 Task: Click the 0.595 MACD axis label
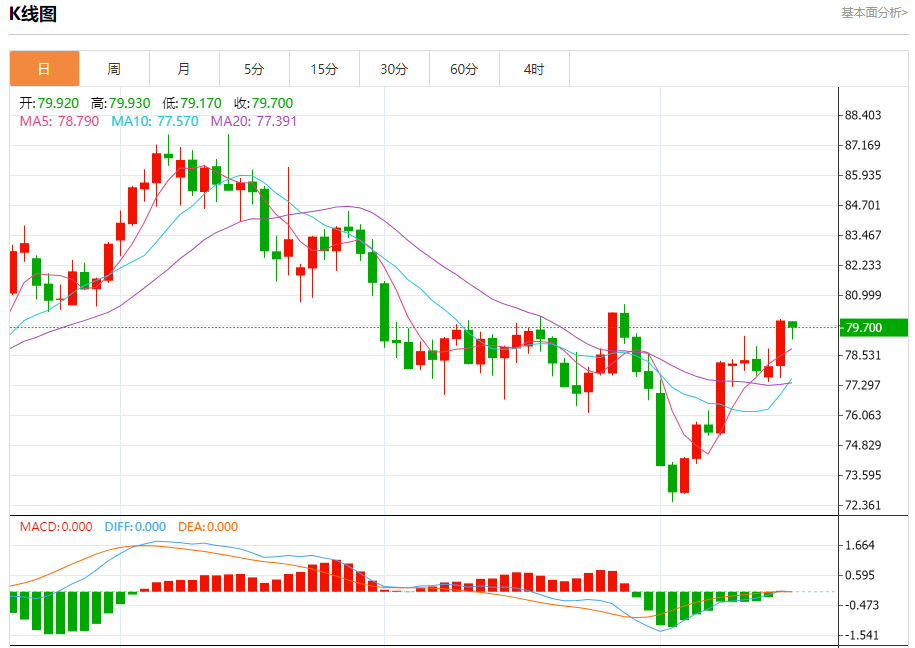tap(860, 576)
